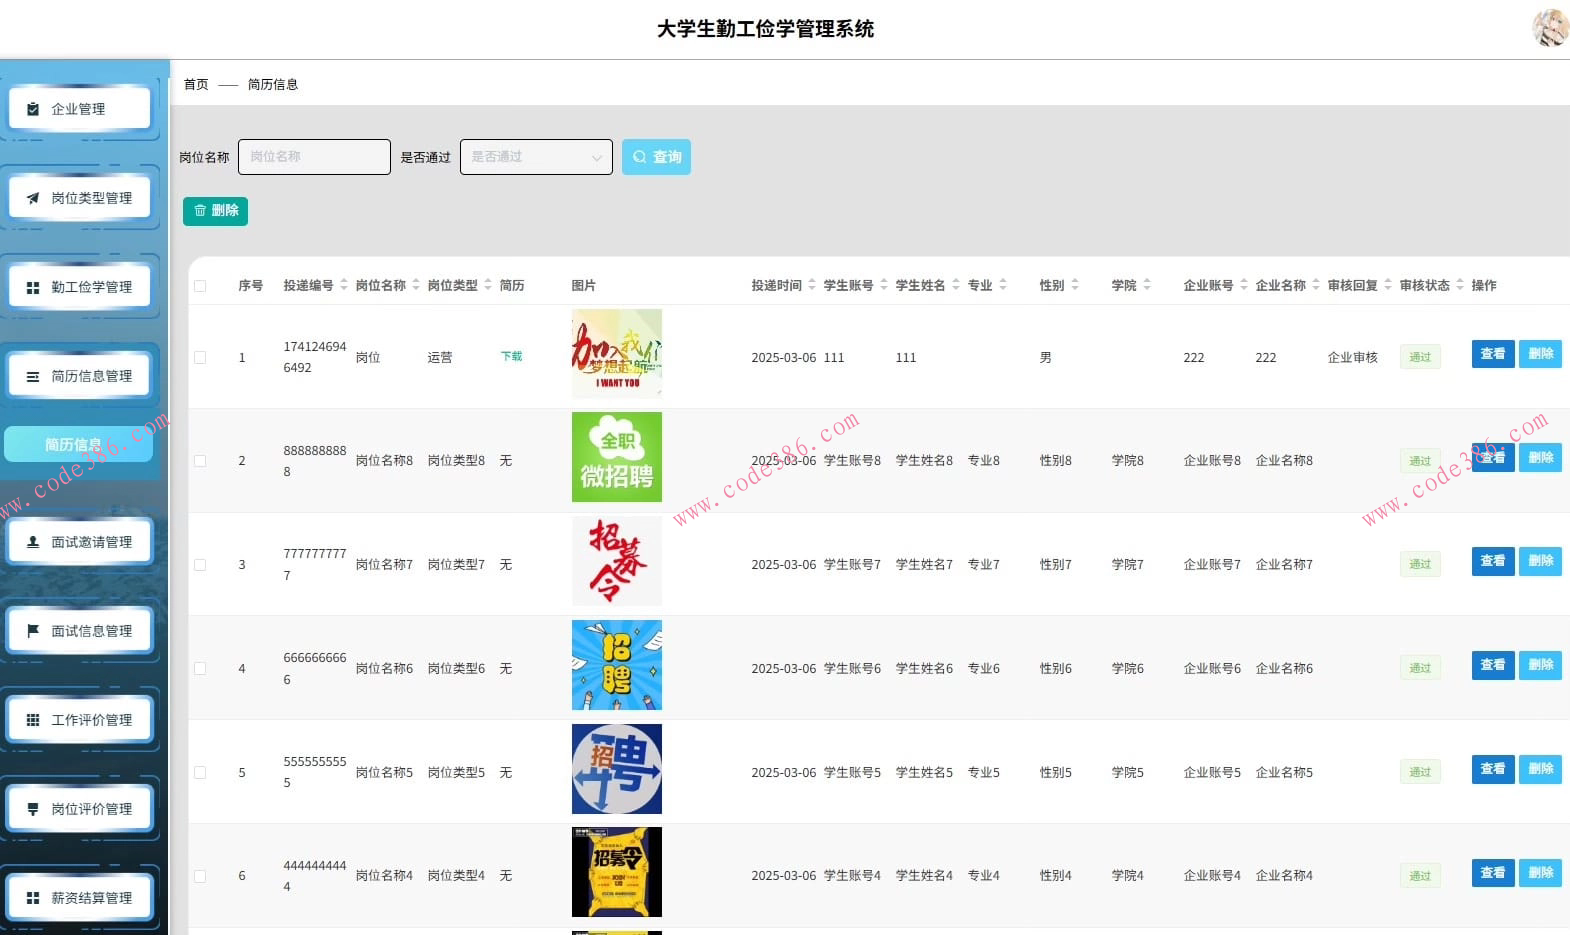Image resolution: width=1570 pixels, height=935 pixels.
Task: Sort by 投递时间 column arrows
Action: click(812, 285)
